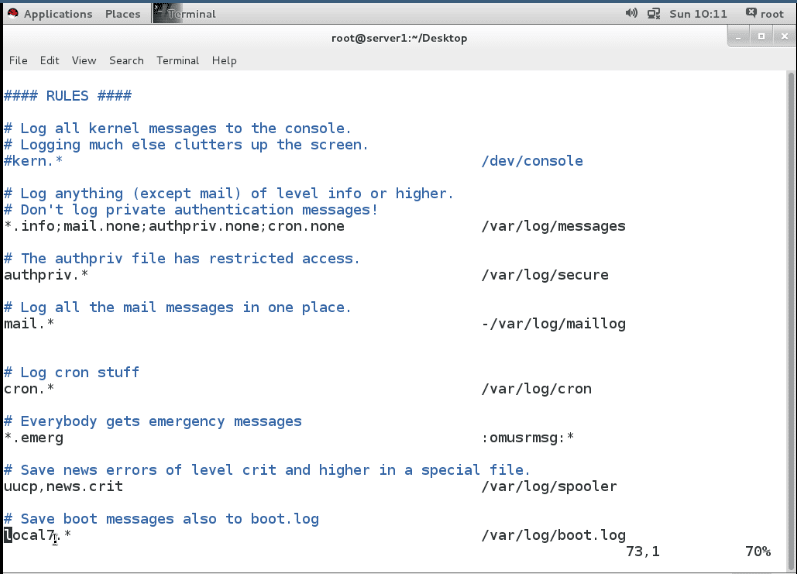
Task: Click the 'Logging much else clutters' comment line
Action: [186, 145]
